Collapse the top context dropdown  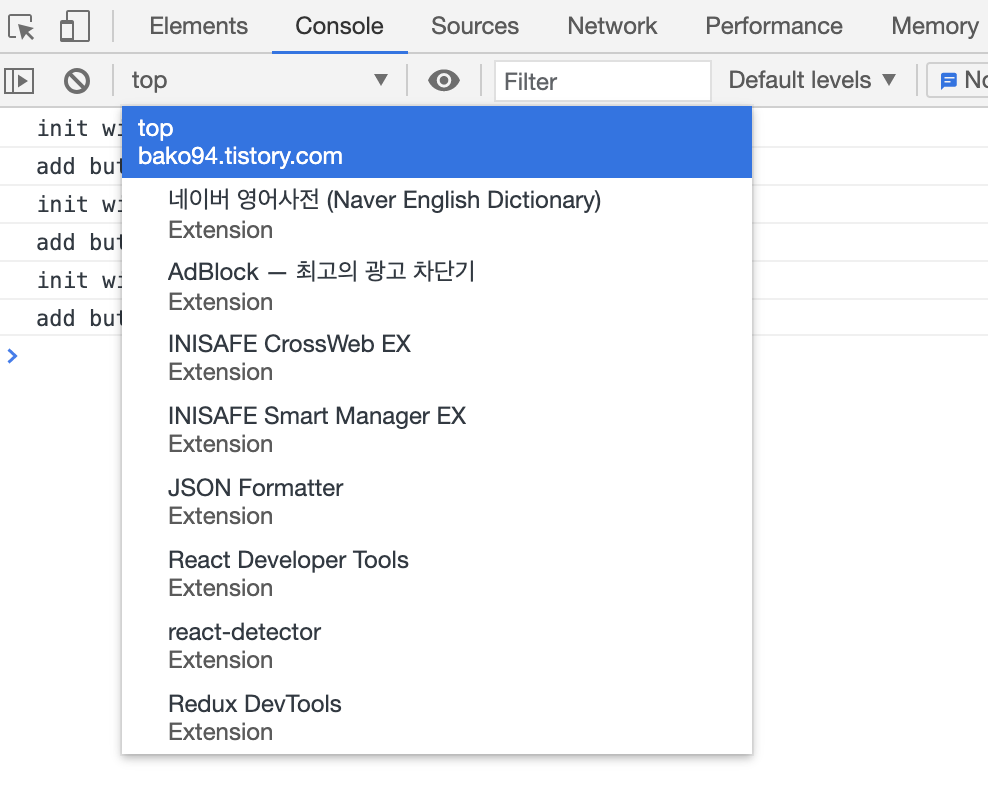pos(260,80)
